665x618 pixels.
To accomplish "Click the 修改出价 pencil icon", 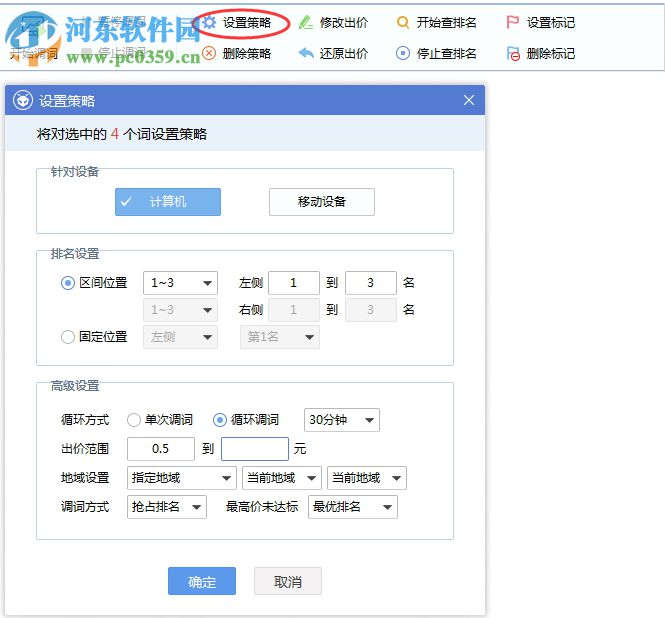I will (306, 22).
